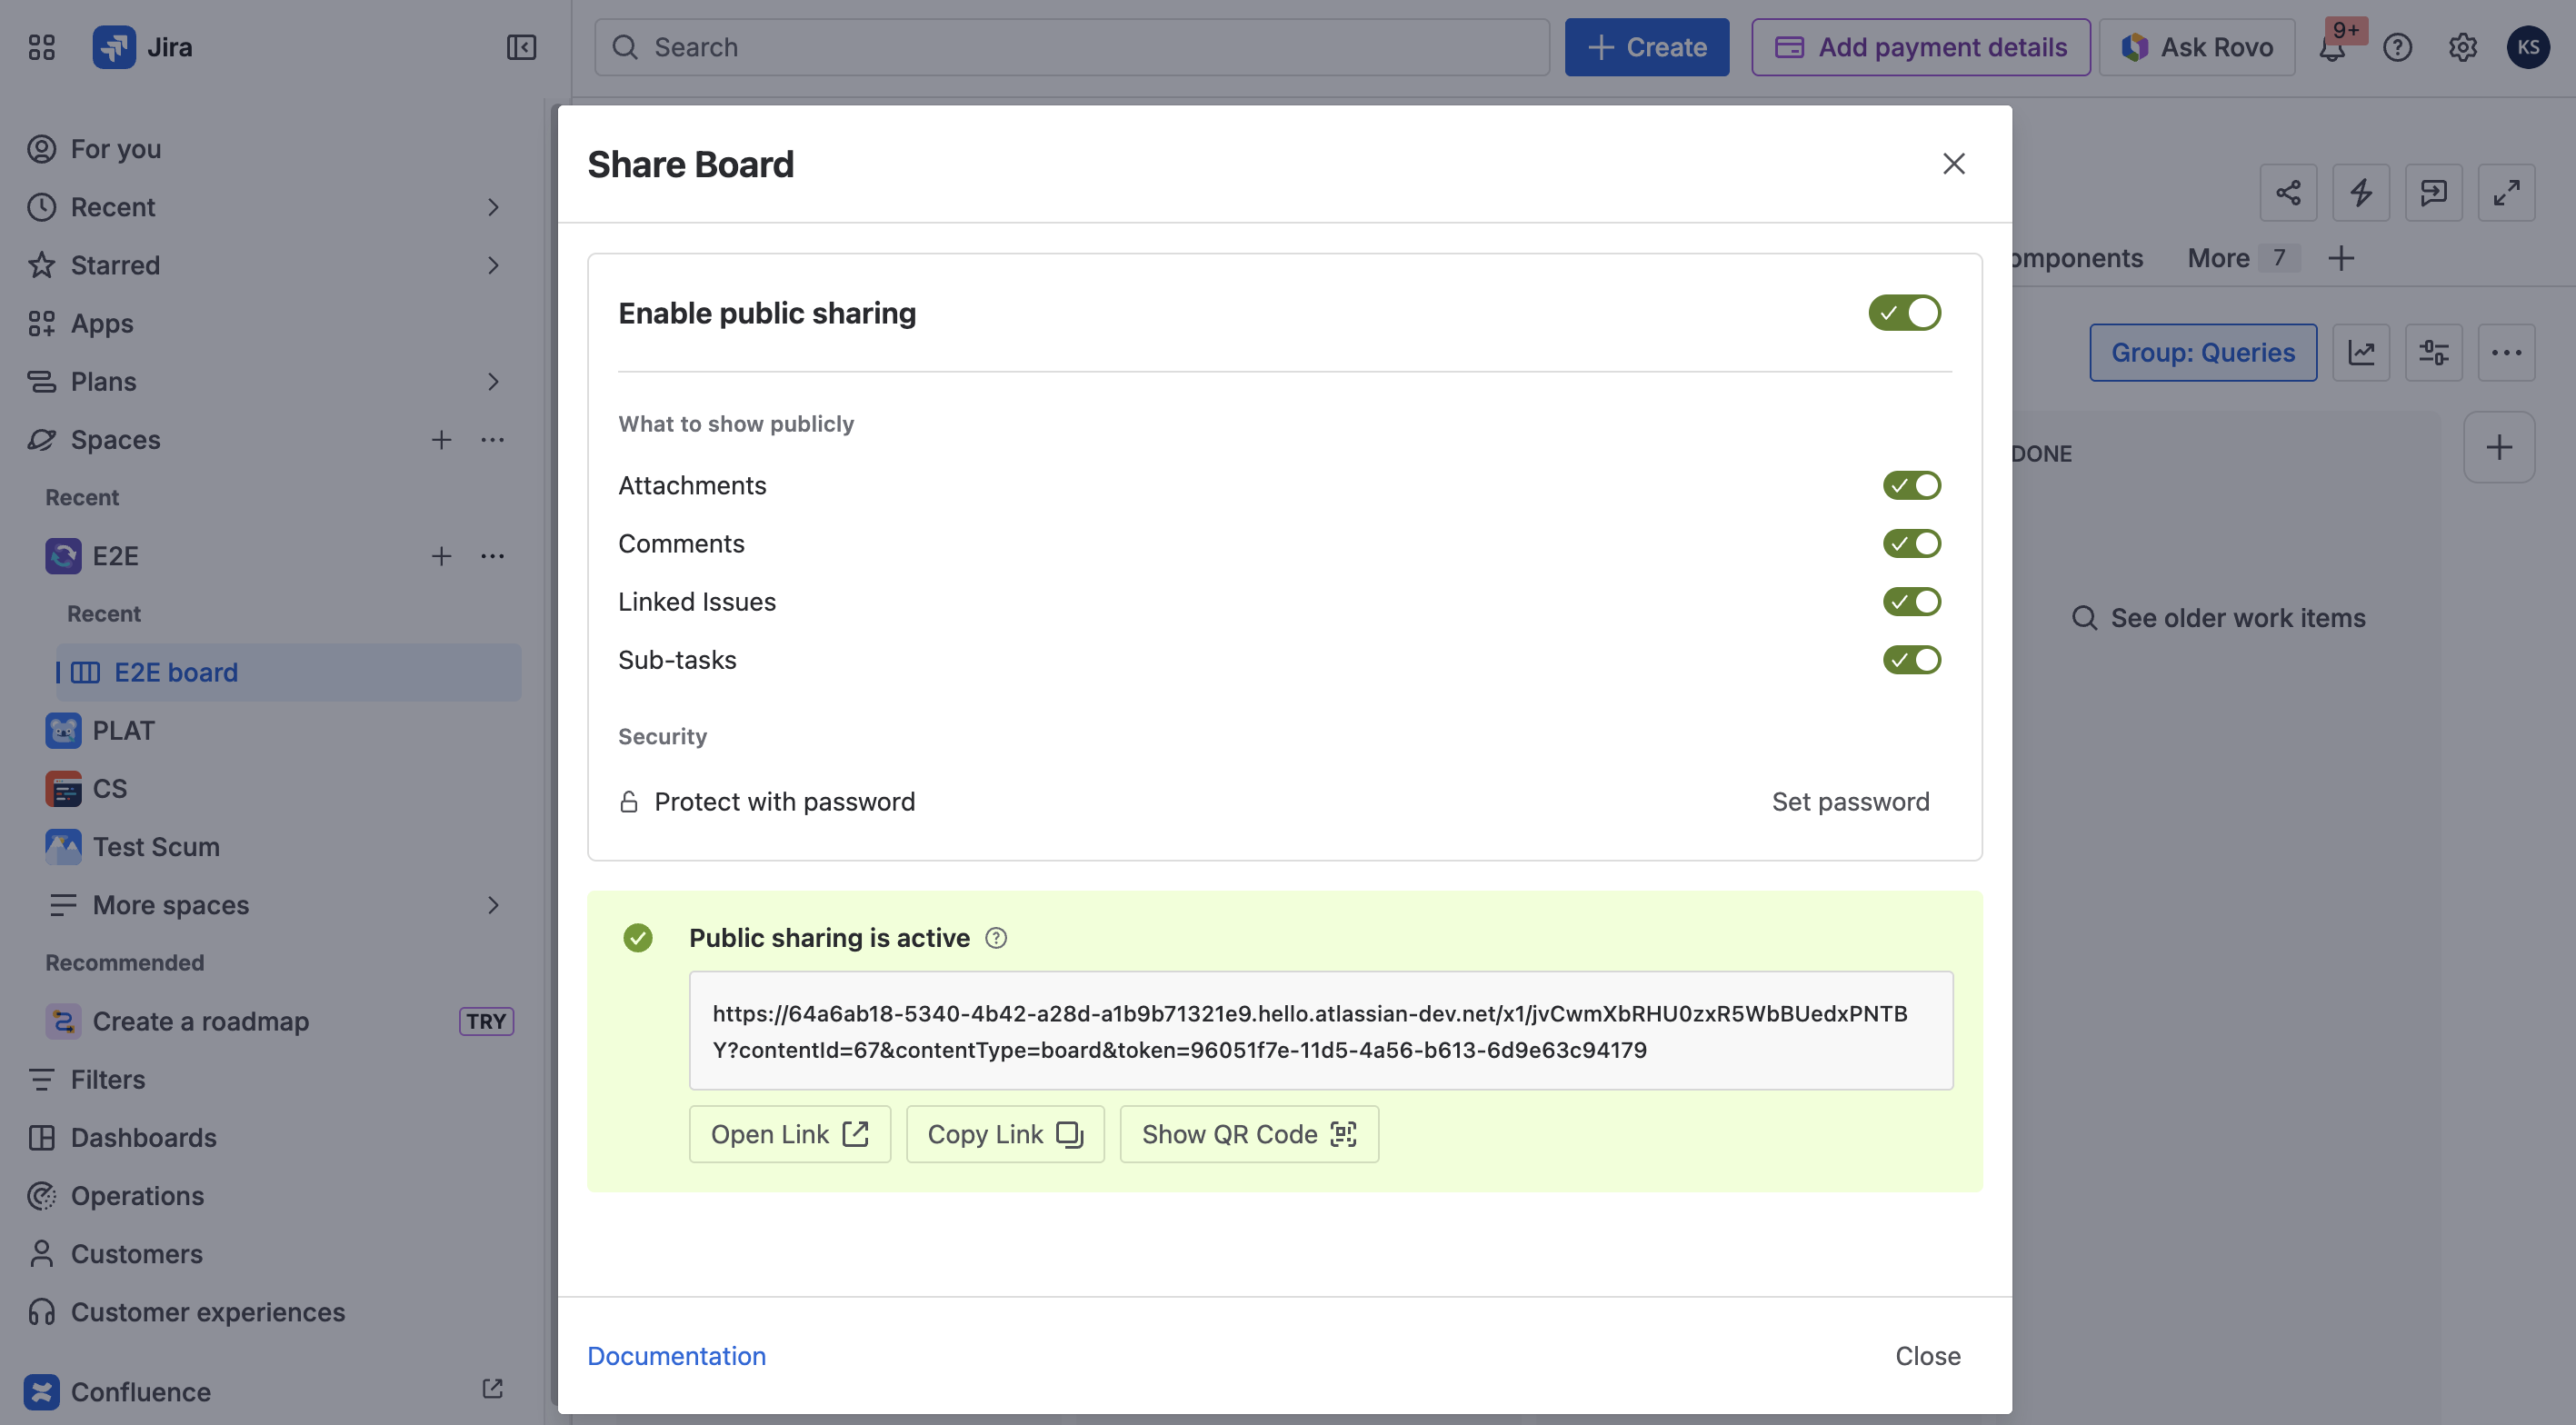Open the app switcher grid icon
Image resolution: width=2576 pixels, height=1425 pixels.
[41, 47]
